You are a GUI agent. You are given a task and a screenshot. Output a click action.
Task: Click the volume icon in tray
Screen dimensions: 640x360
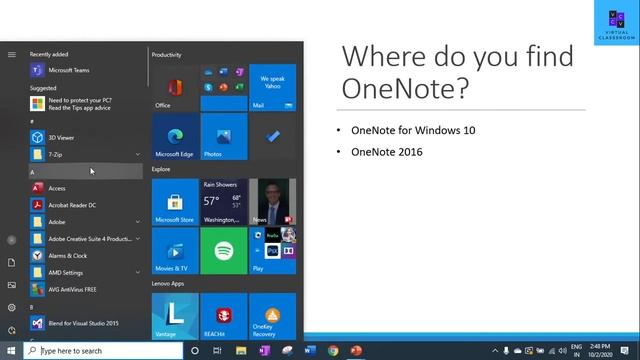click(x=563, y=351)
